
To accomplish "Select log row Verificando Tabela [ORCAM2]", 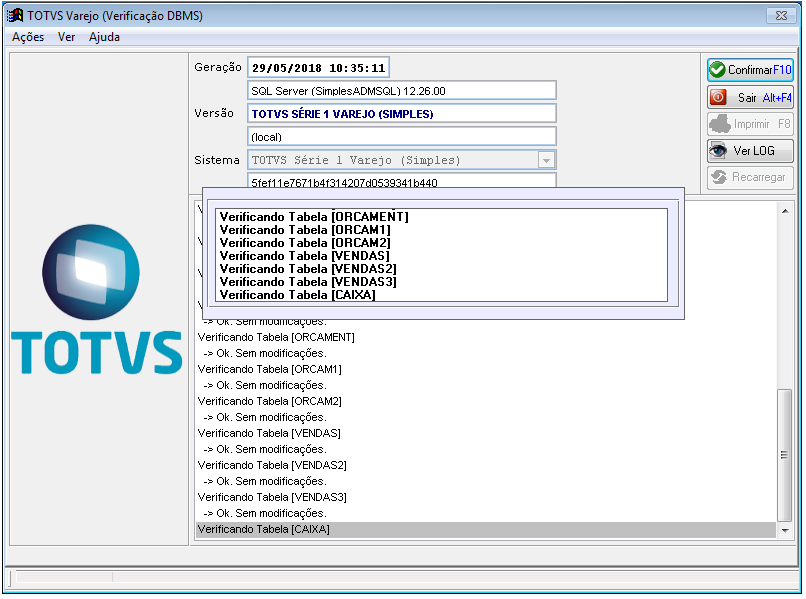I will pyautogui.click(x=485, y=401).
